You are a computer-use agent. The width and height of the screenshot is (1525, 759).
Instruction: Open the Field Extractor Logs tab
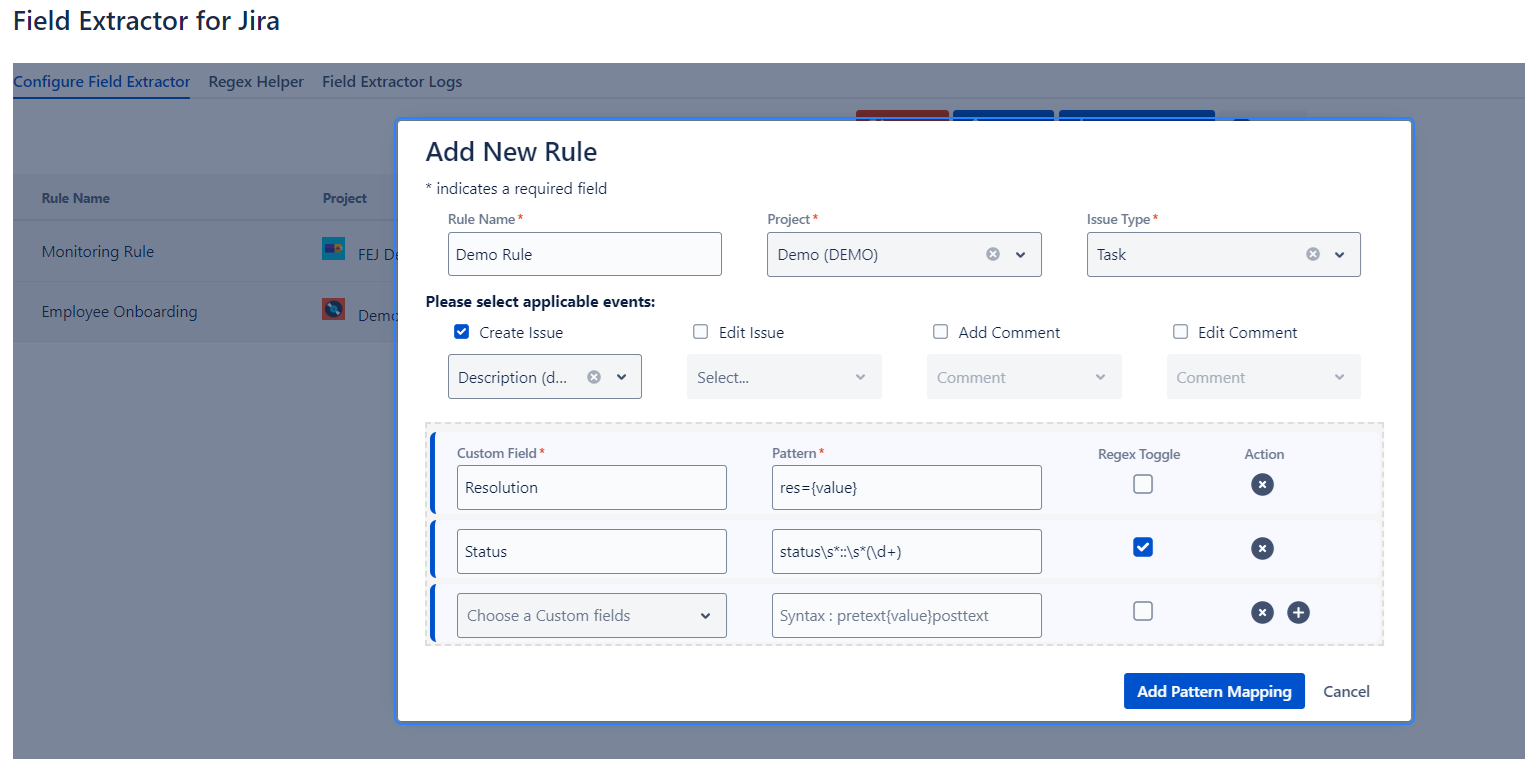point(392,82)
